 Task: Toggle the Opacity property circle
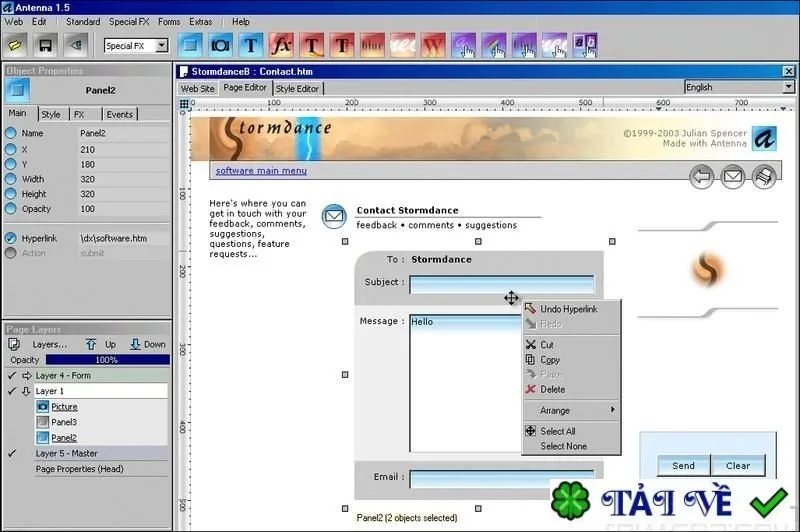coord(11,209)
